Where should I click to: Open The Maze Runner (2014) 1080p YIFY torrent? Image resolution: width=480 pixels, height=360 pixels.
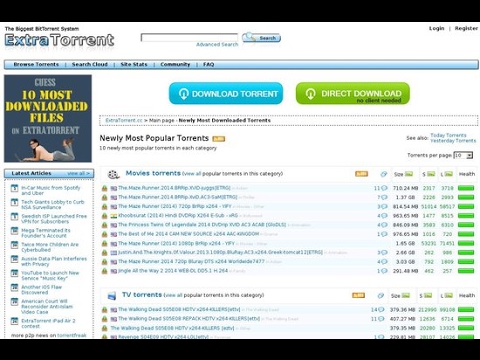176,243
